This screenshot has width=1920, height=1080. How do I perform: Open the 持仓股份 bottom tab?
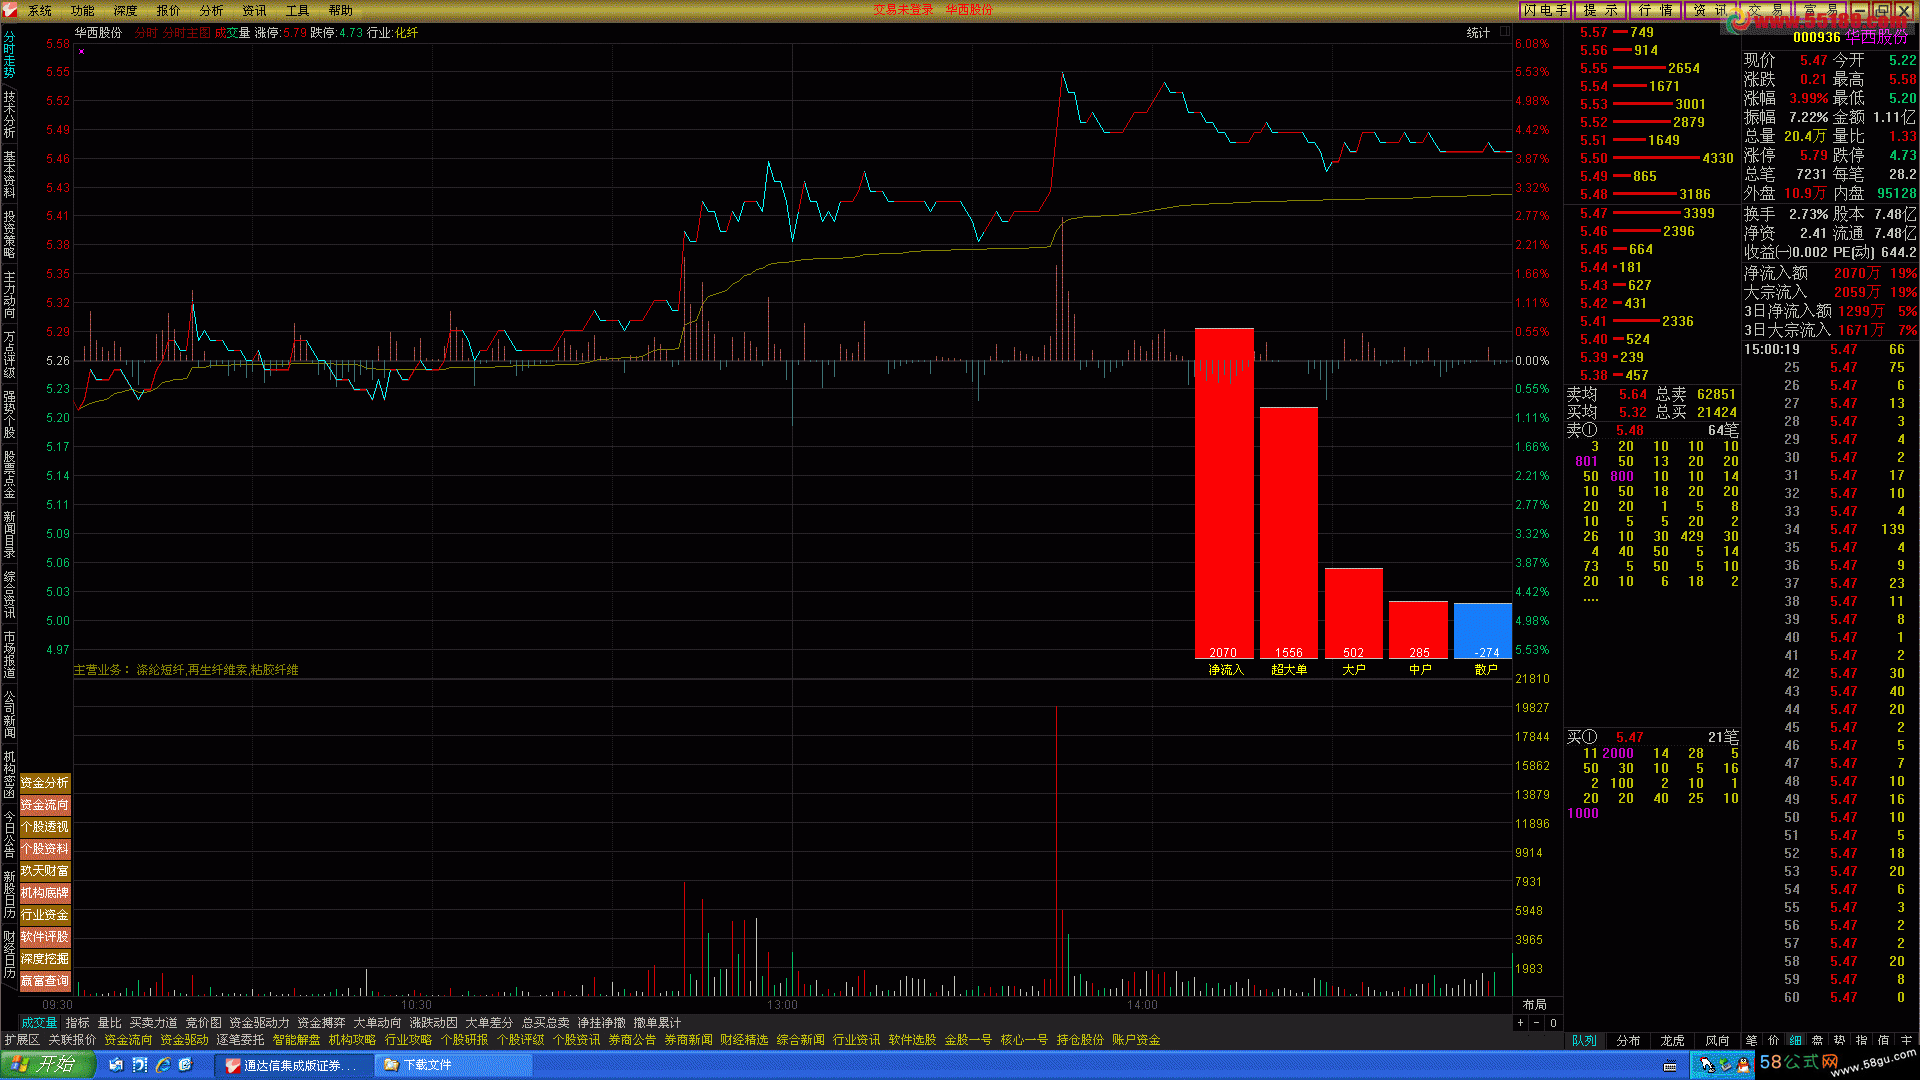tap(1080, 1040)
